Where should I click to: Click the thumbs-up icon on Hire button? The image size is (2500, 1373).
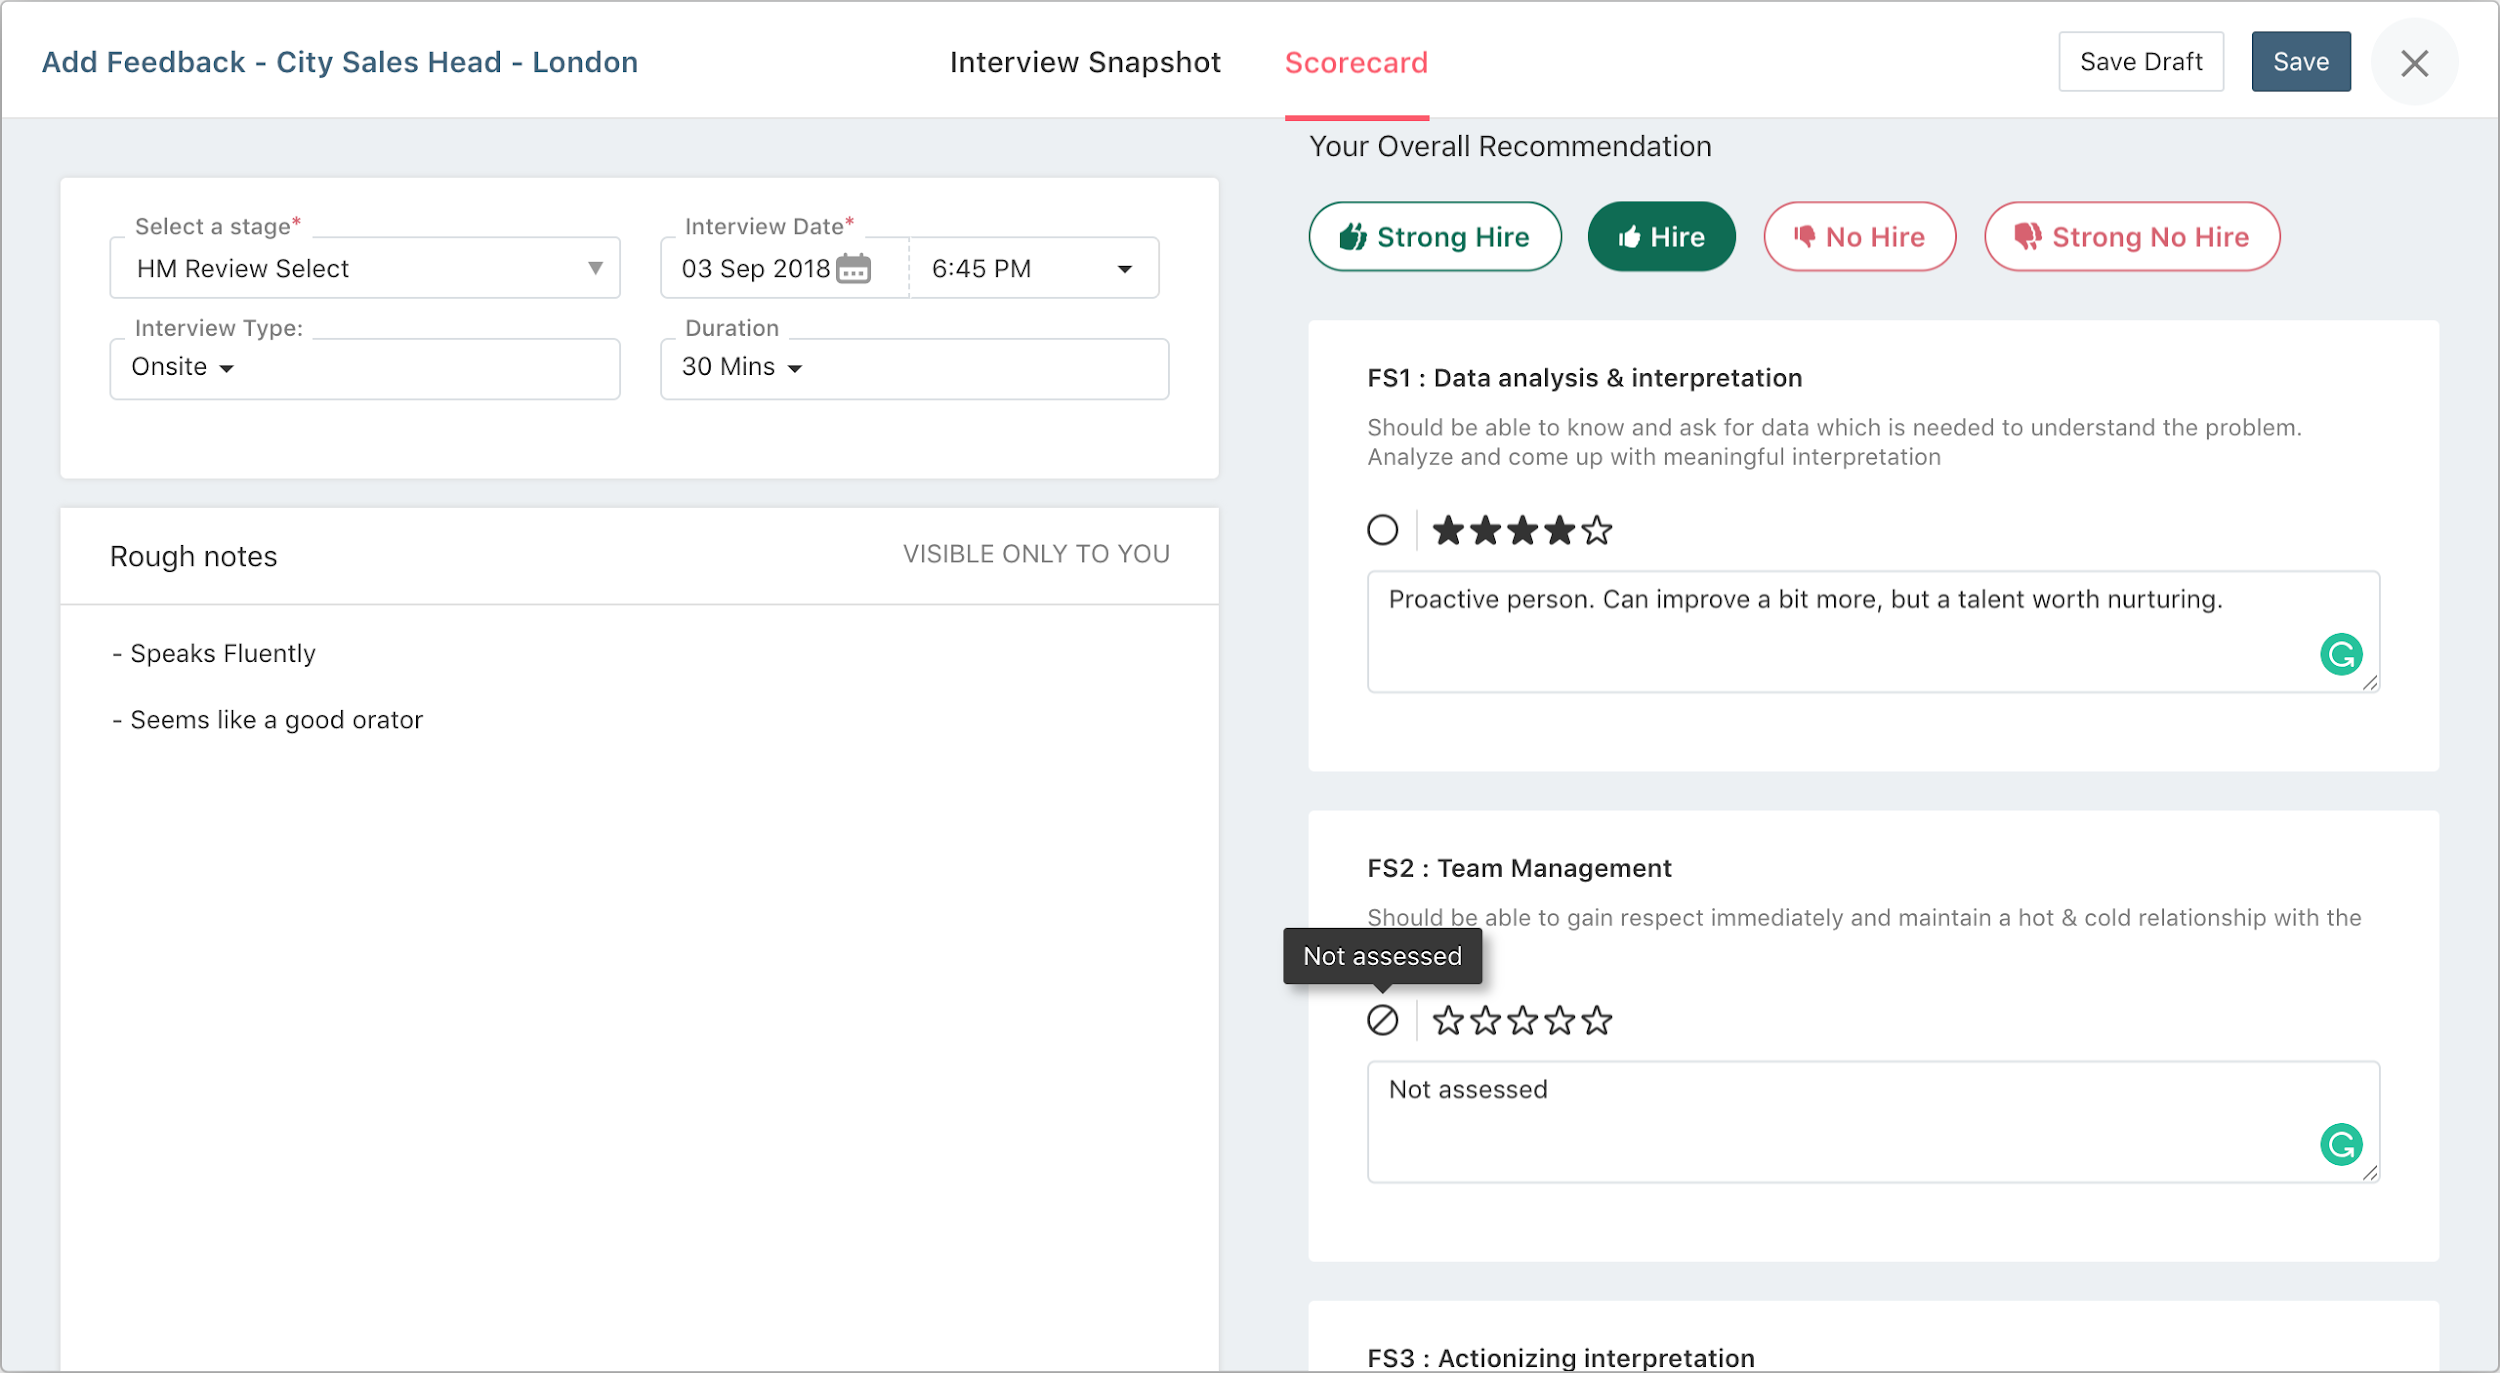1627,237
